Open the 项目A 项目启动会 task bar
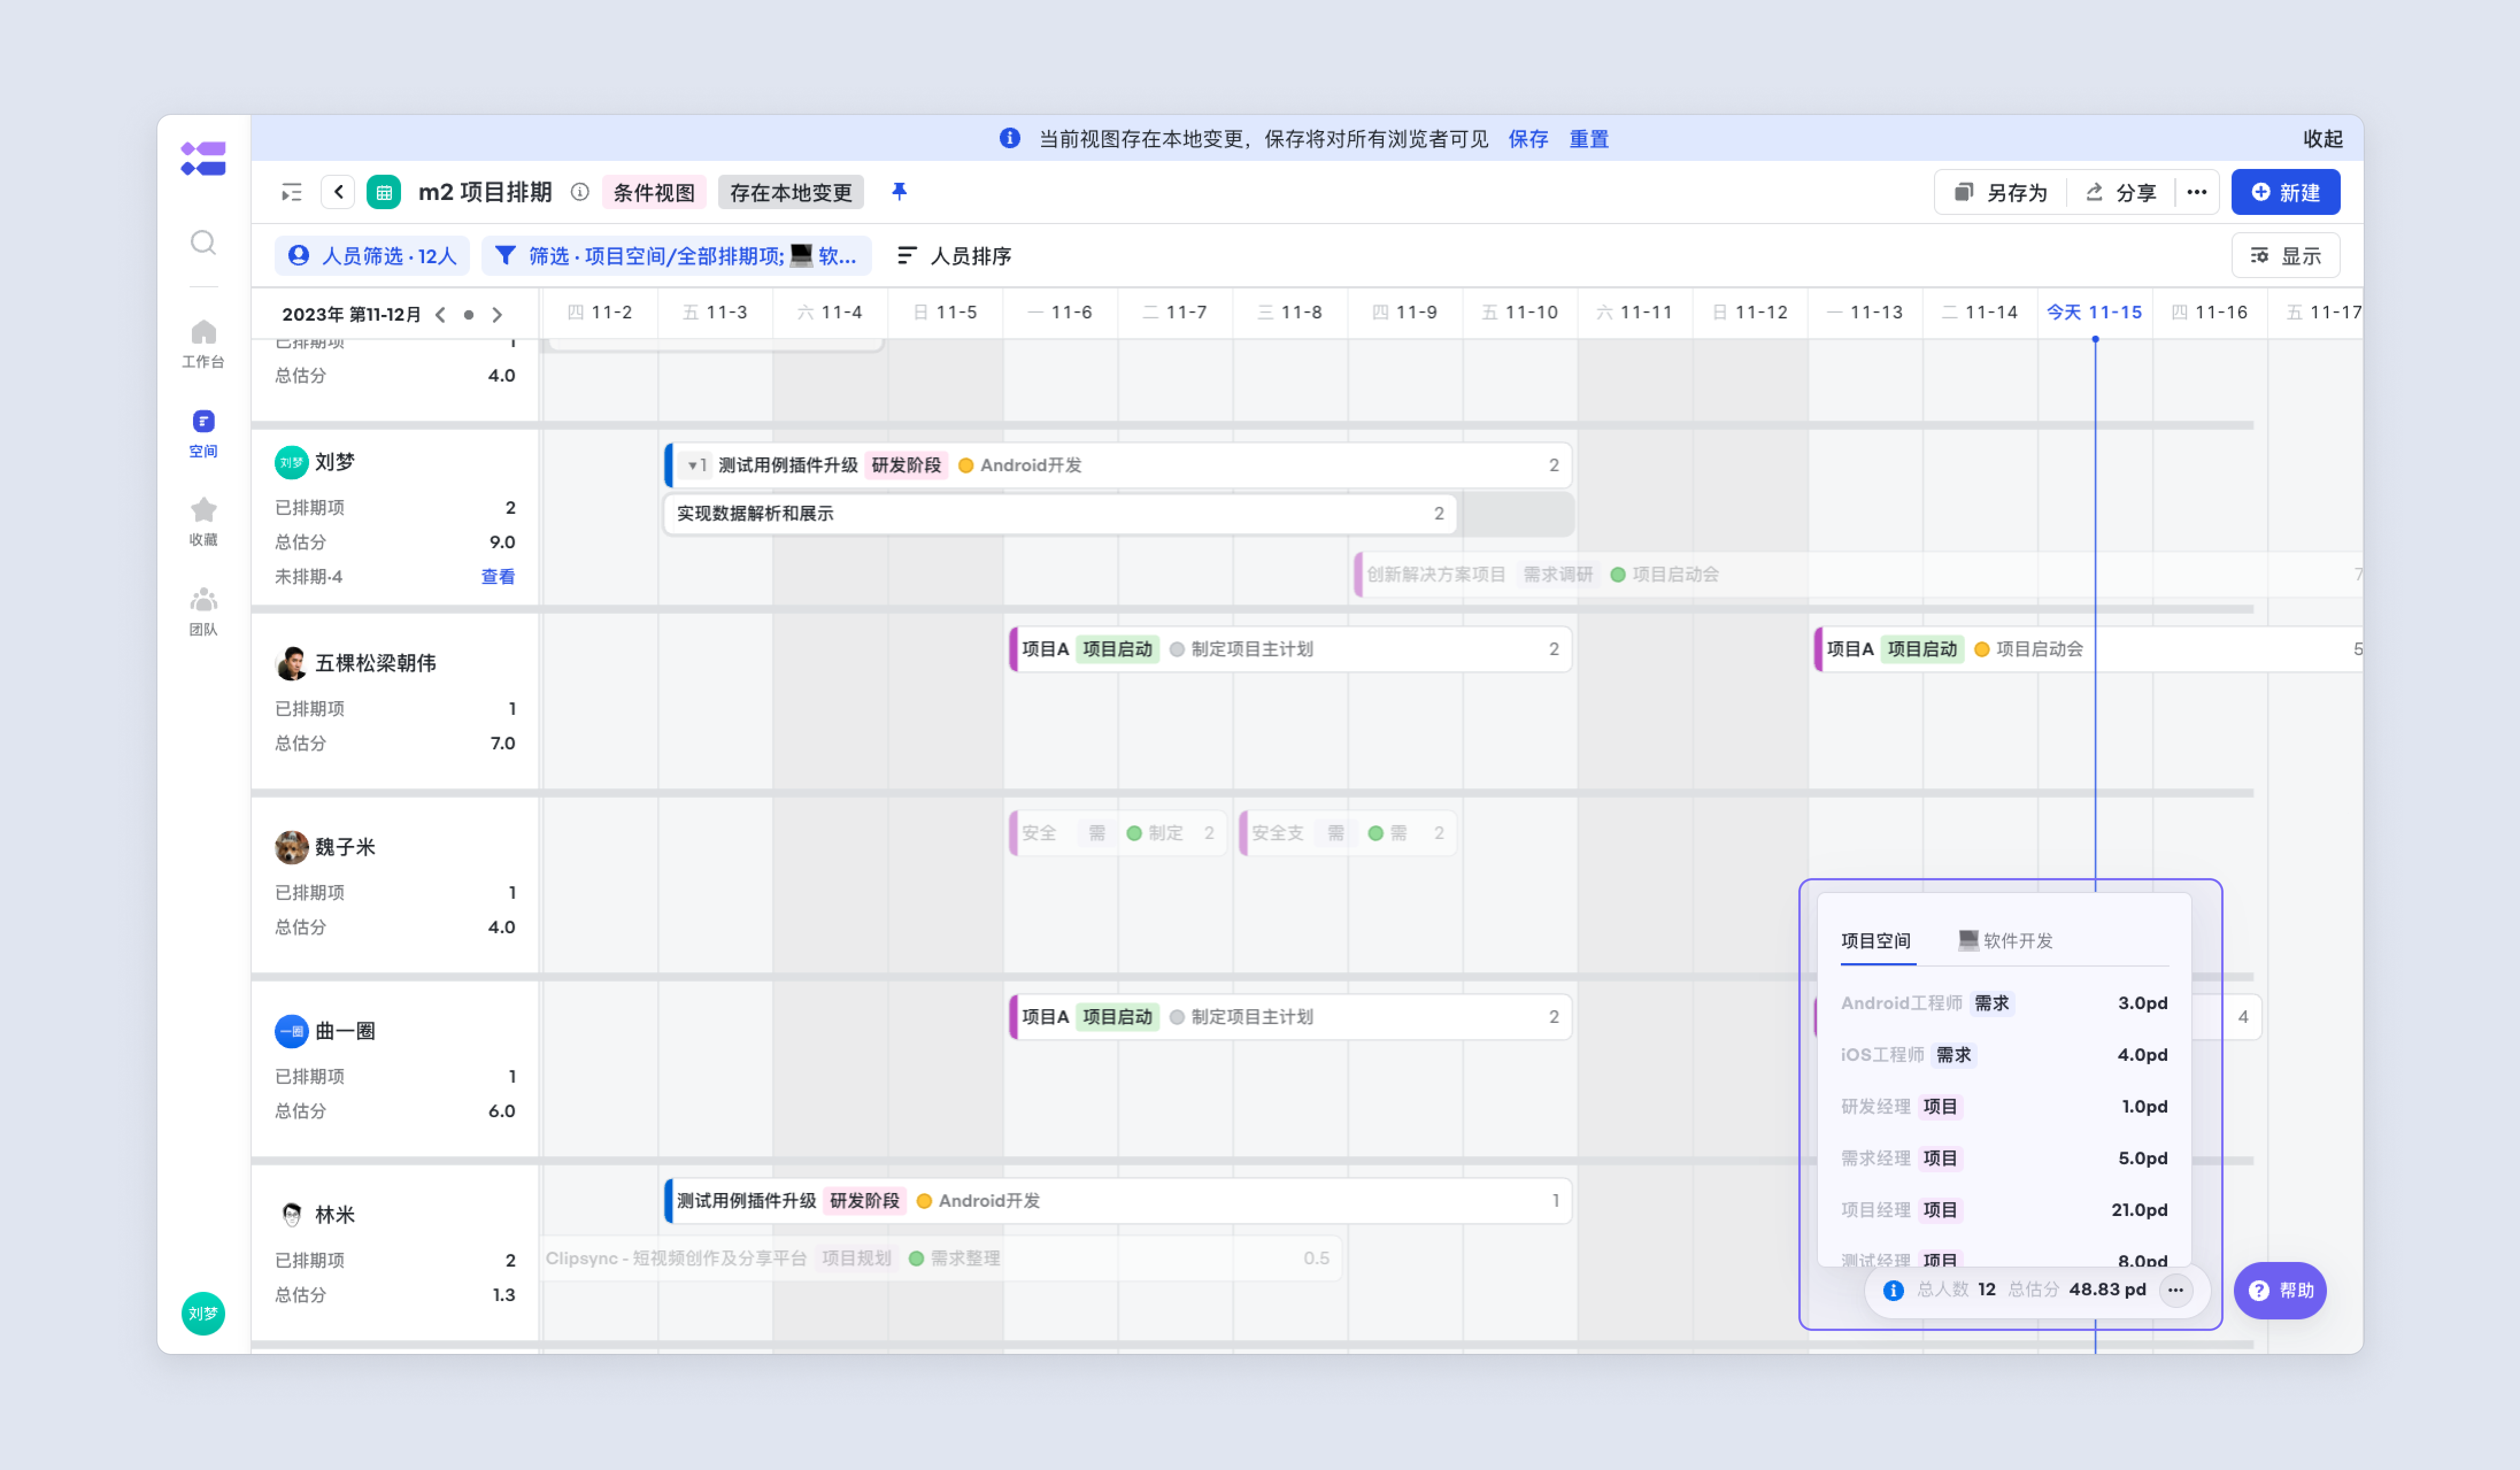Viewport: 2520px width, 1470px height. (2088, 649)
